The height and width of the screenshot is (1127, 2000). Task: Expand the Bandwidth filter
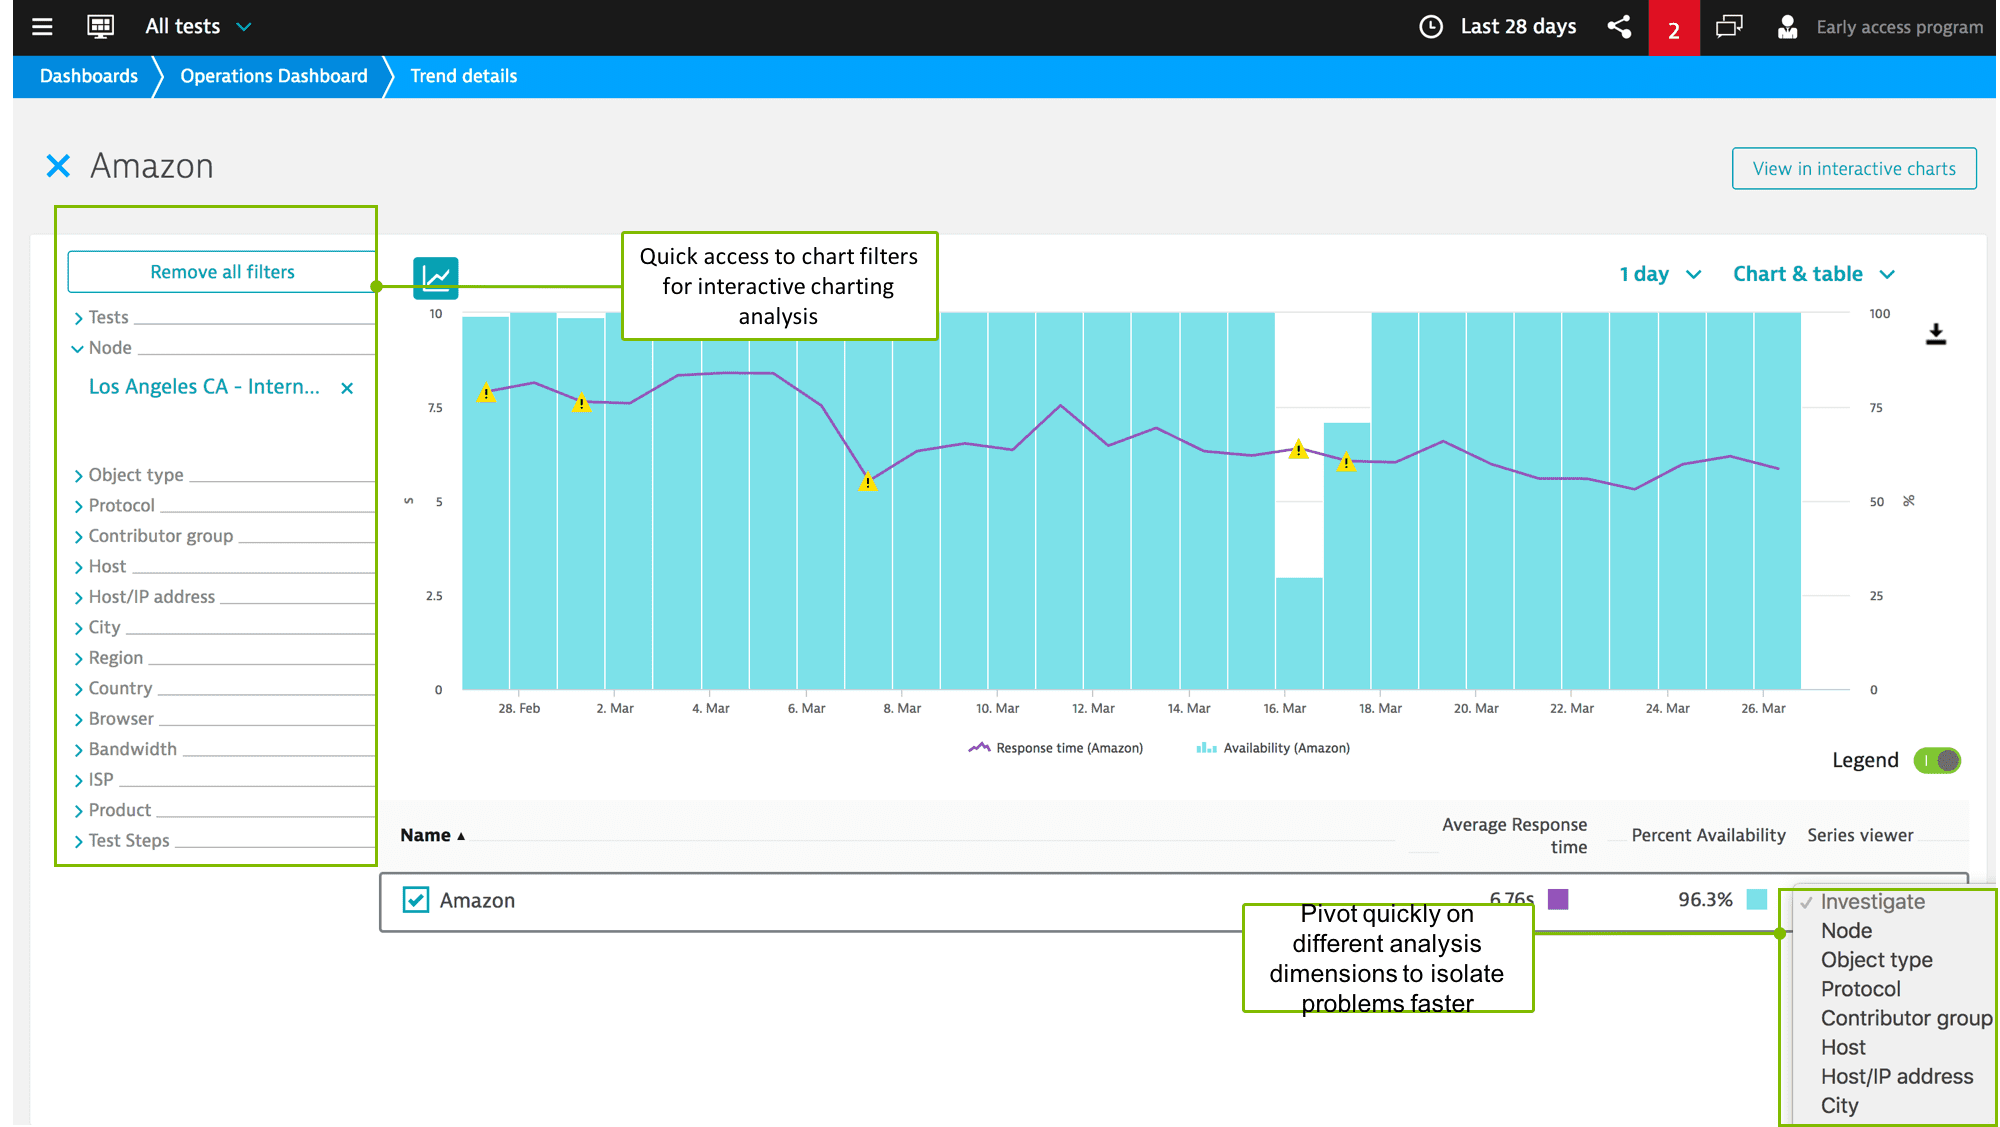click(125, 750)
